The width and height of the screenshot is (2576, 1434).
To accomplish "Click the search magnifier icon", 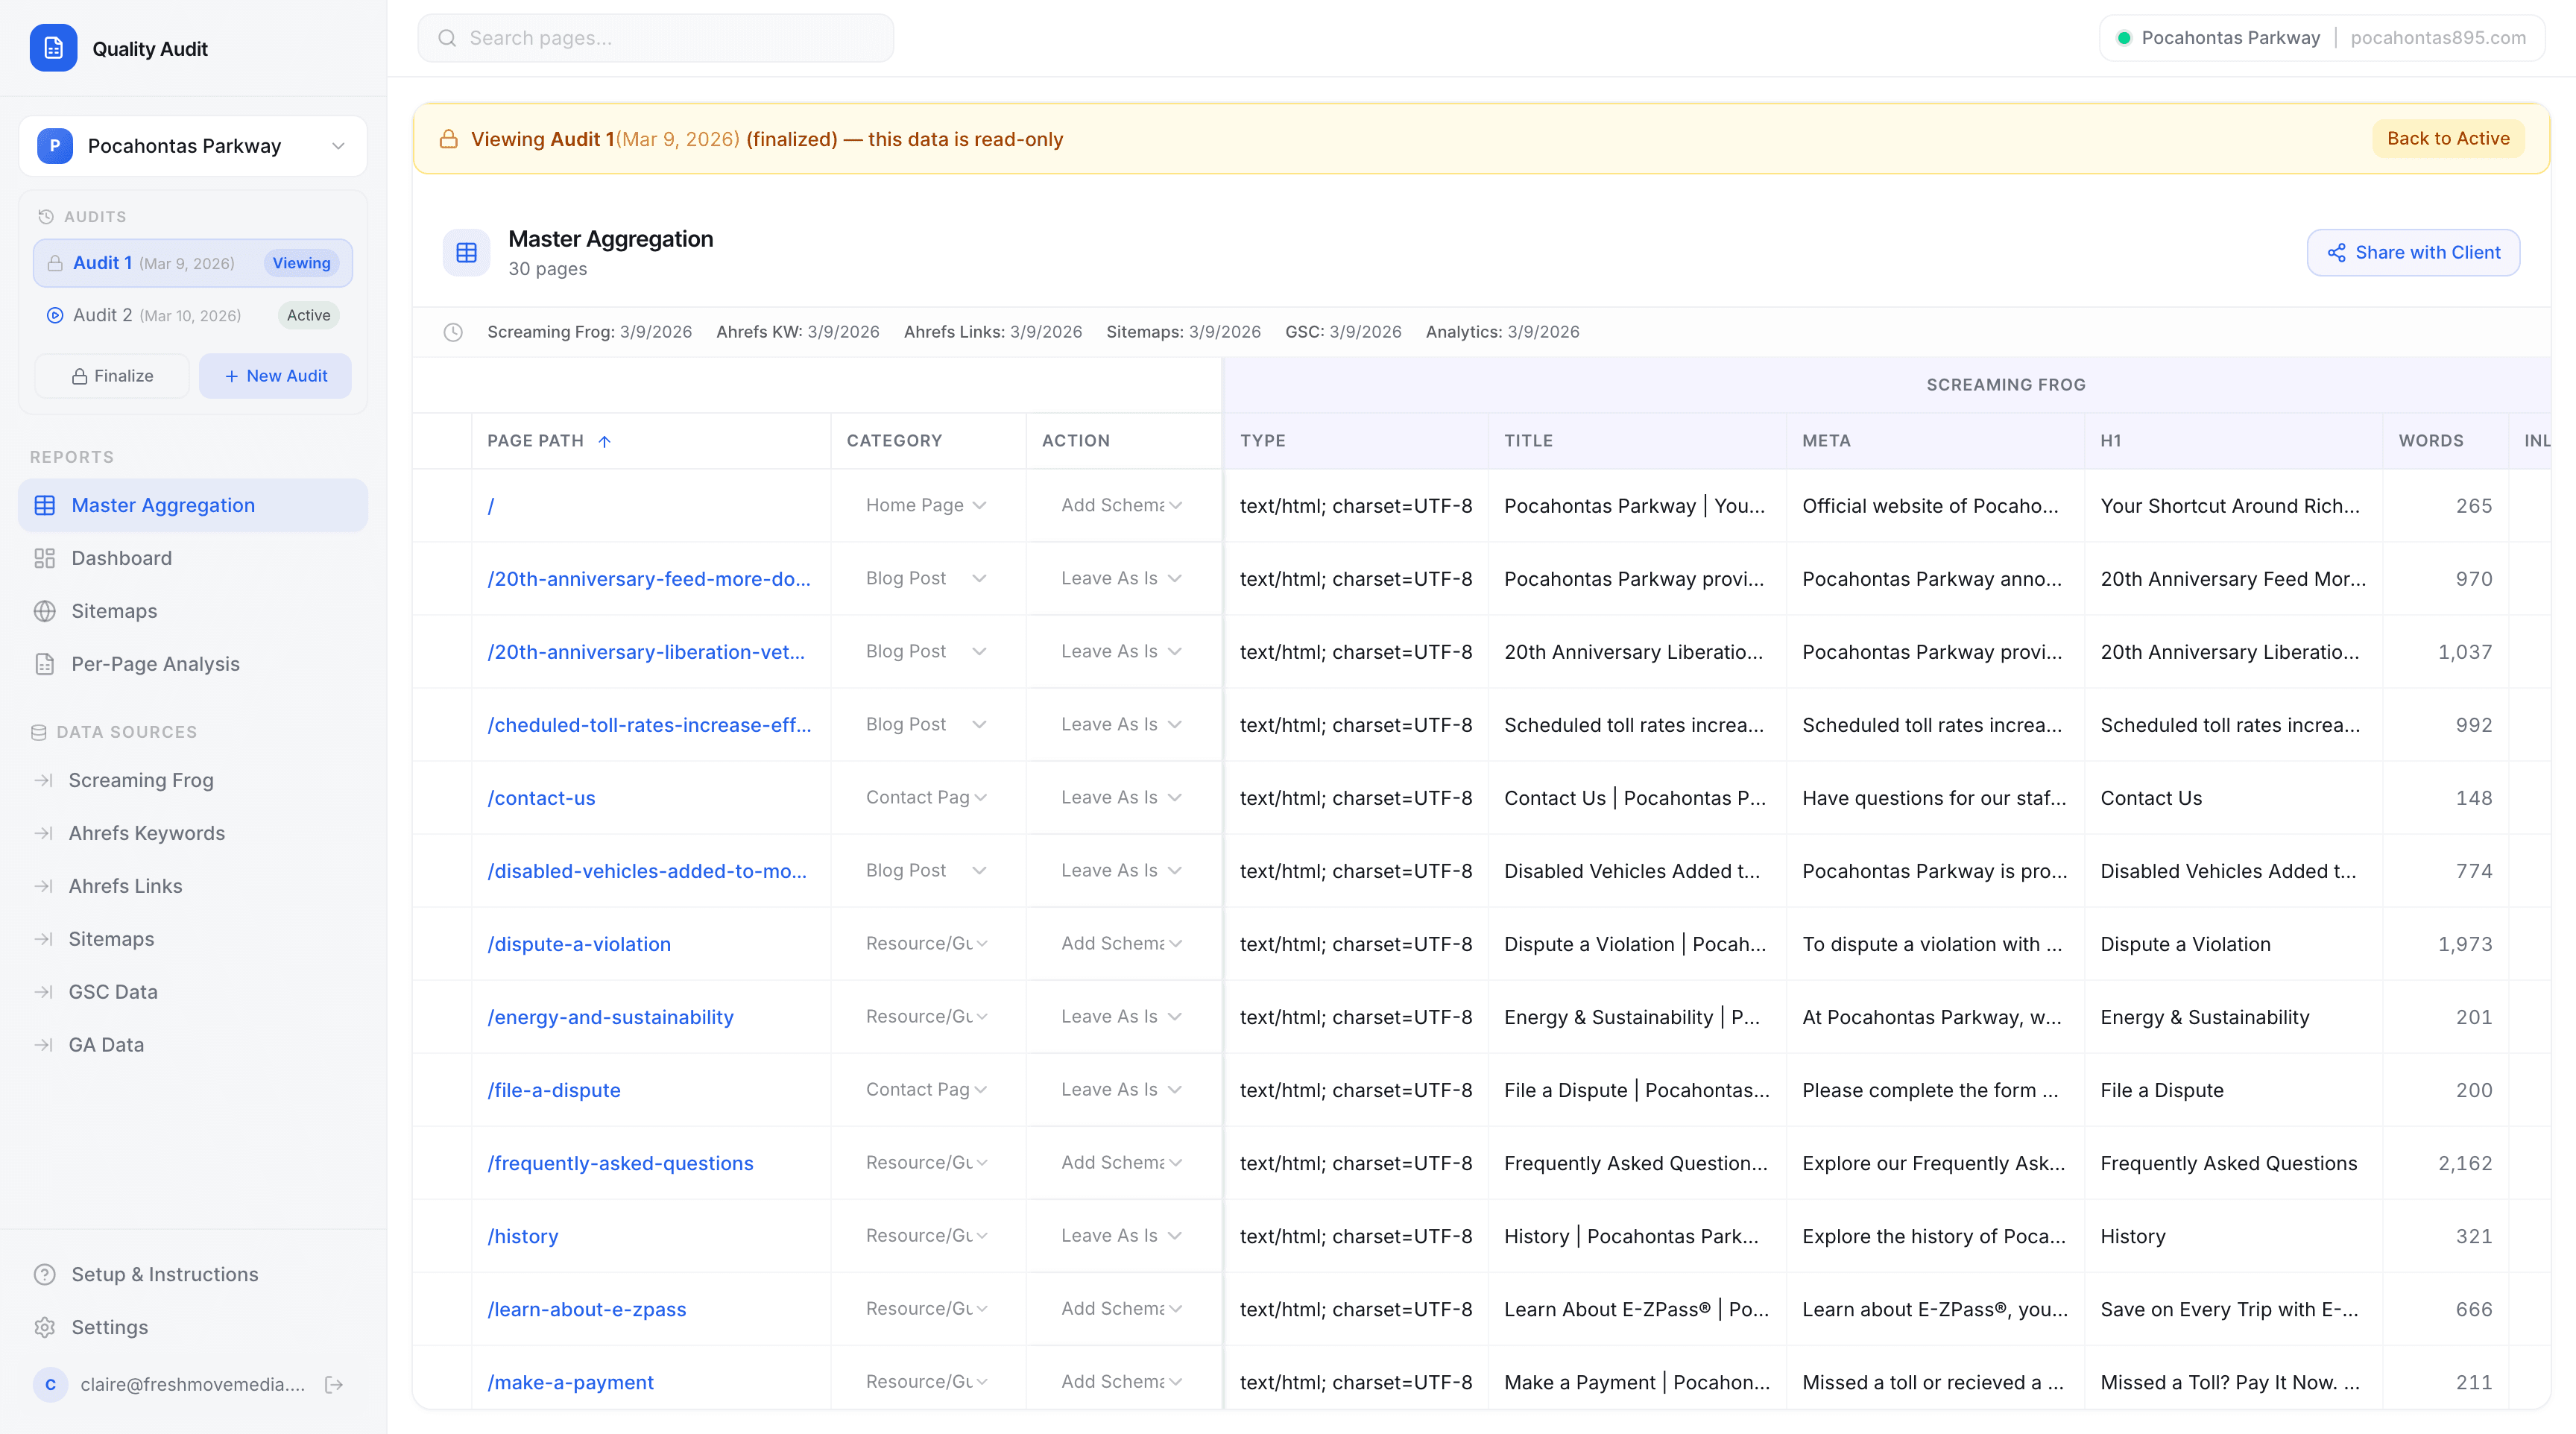I will pos(447,38).
